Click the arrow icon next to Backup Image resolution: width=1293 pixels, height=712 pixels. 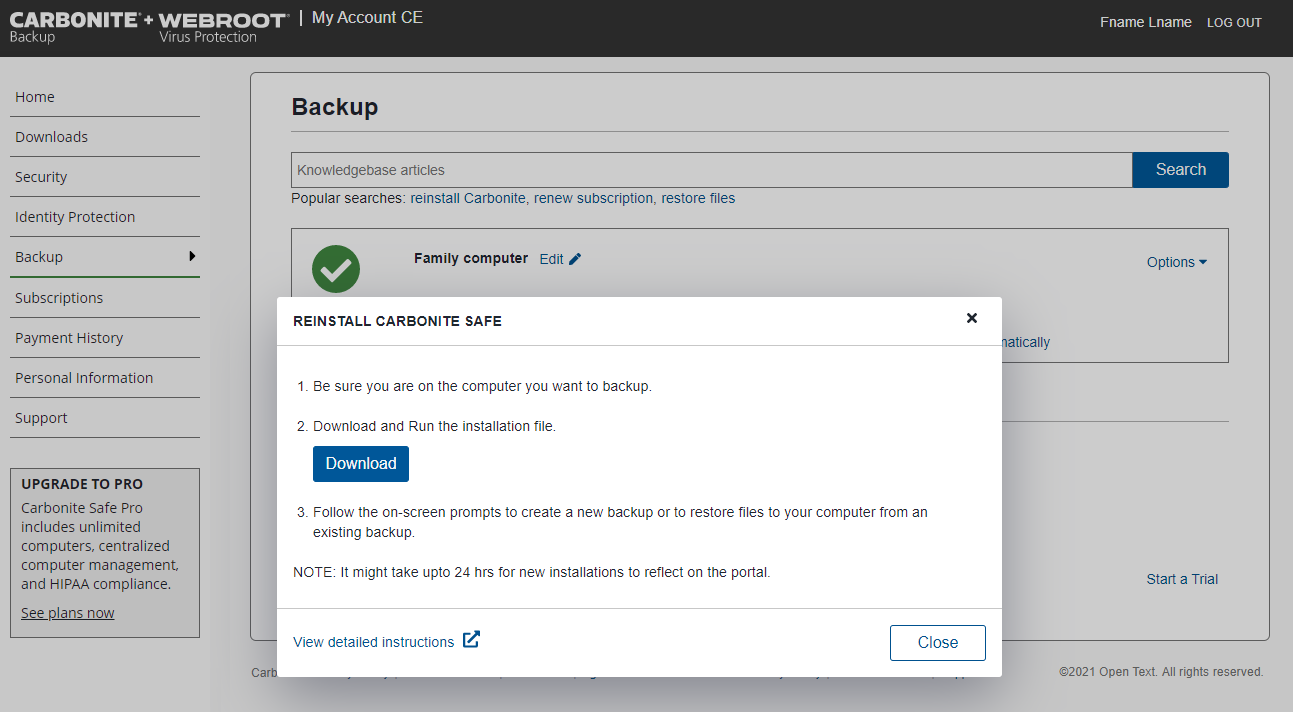coord(192,256)
